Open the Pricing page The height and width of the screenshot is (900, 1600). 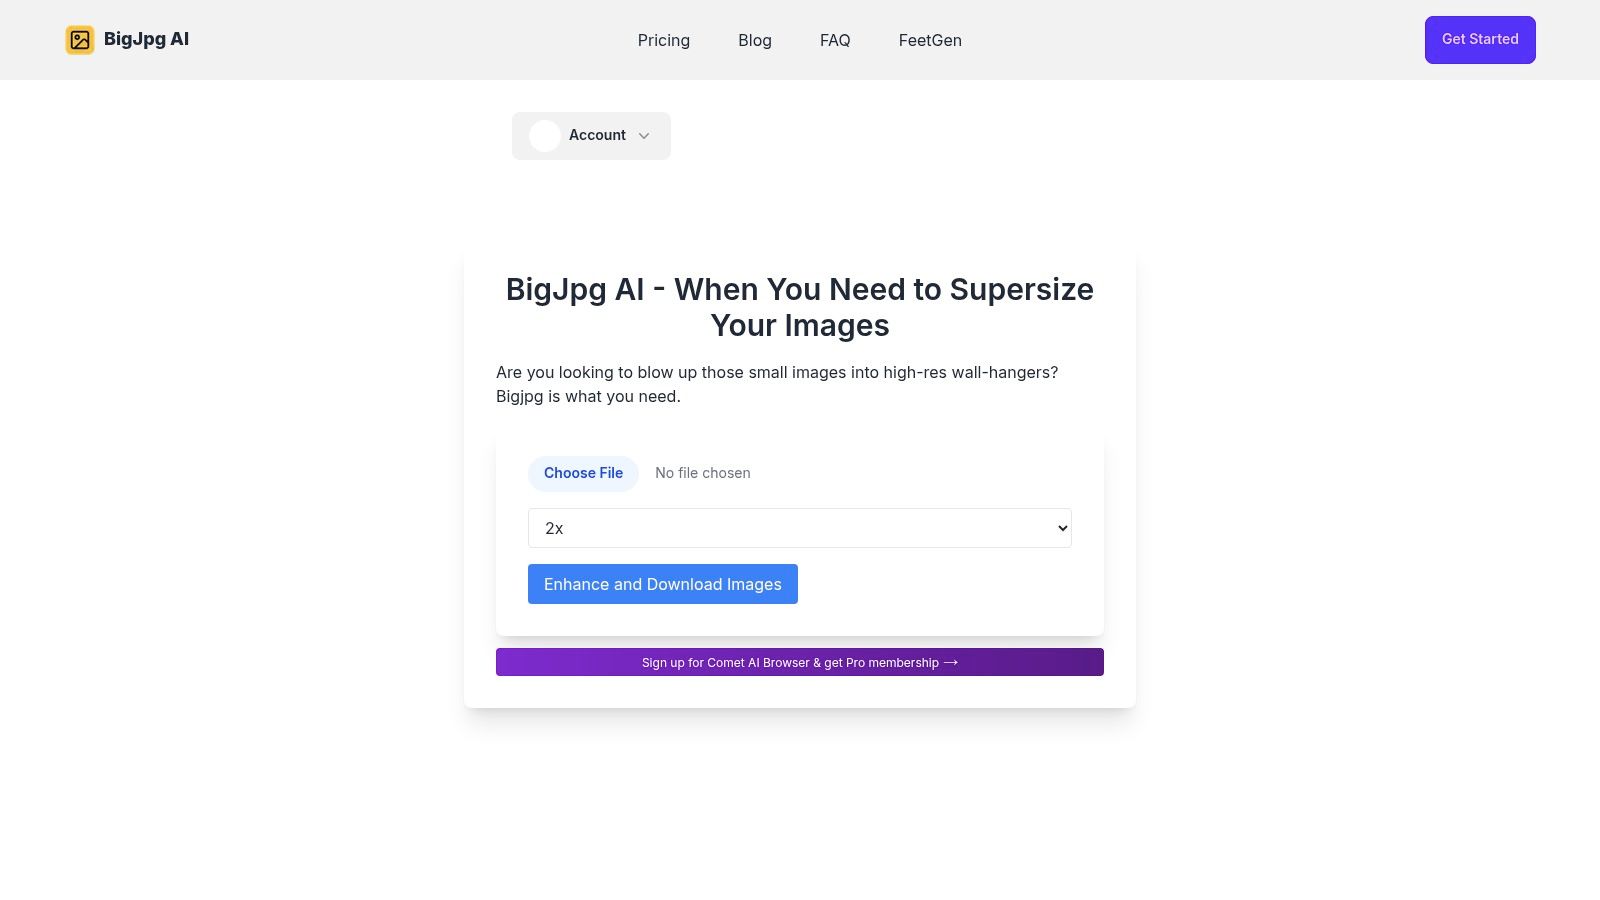tap(664, 40)
